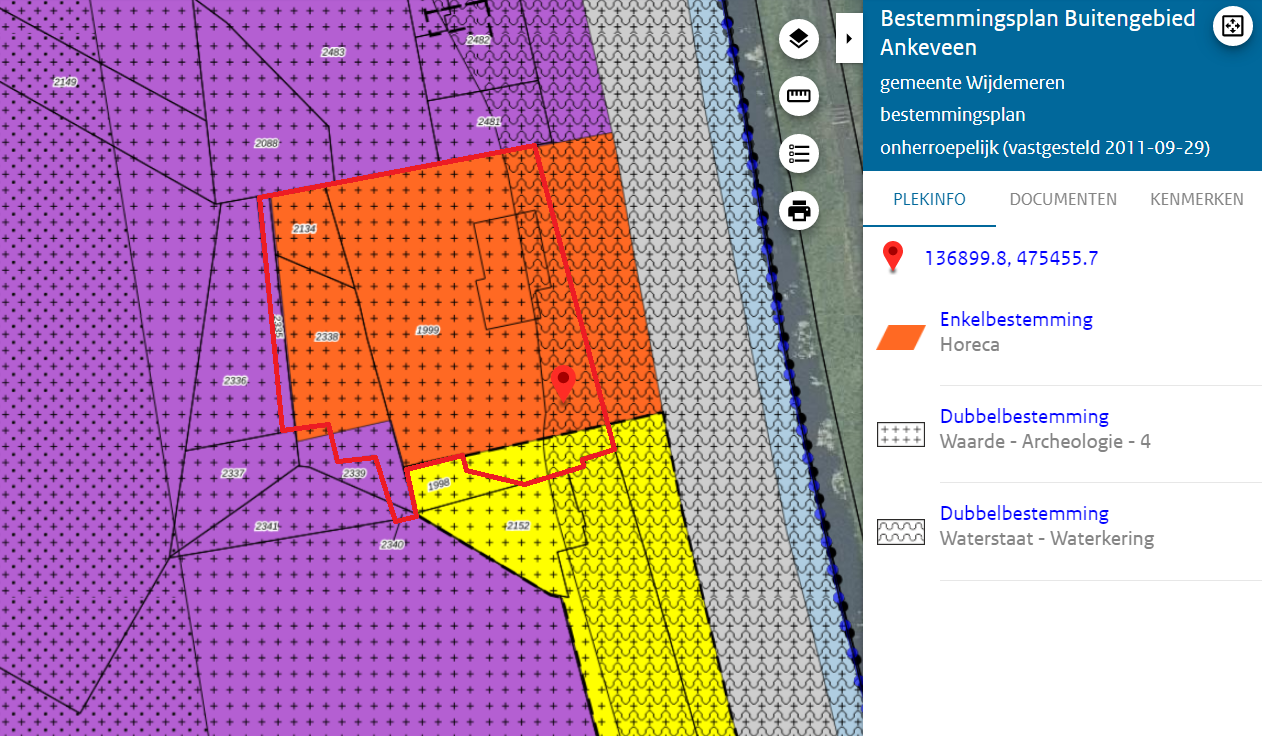Click the Archeologie plus-pattern legend symbol

point(901,434)
